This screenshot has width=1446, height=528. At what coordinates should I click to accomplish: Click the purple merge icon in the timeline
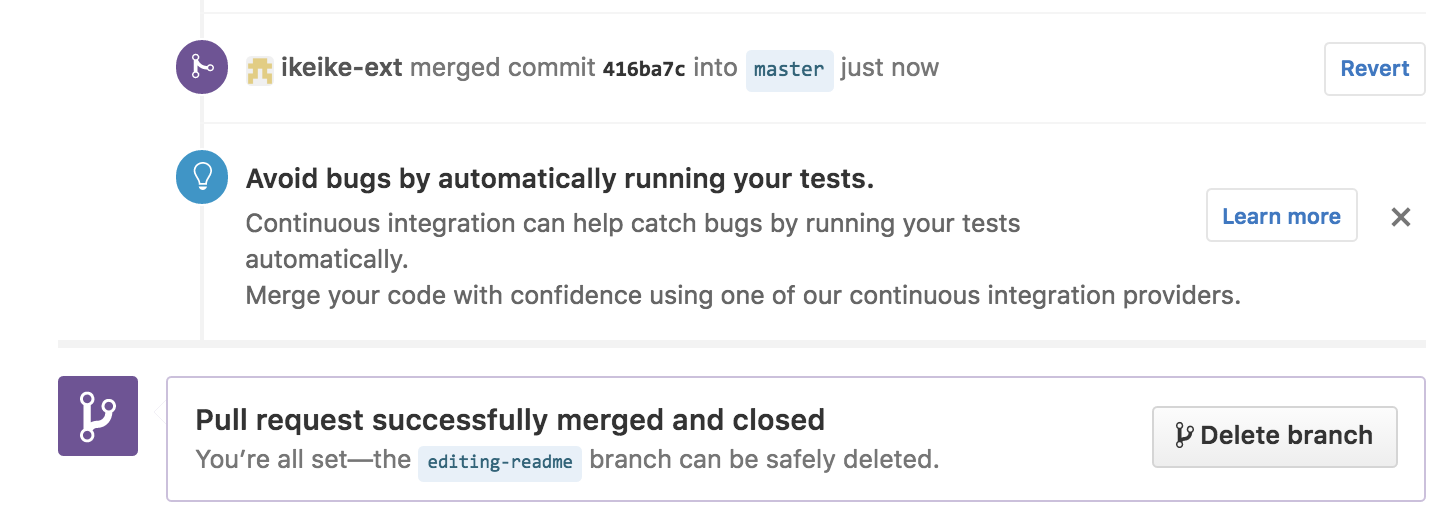click(x=202, y=68)
